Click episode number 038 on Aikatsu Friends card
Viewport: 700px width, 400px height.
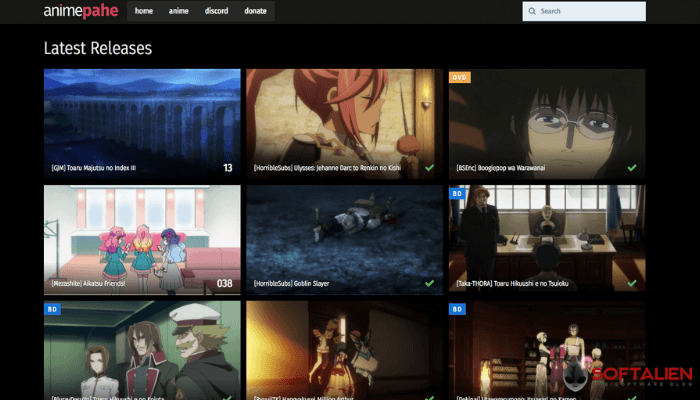tap(225, 283)
